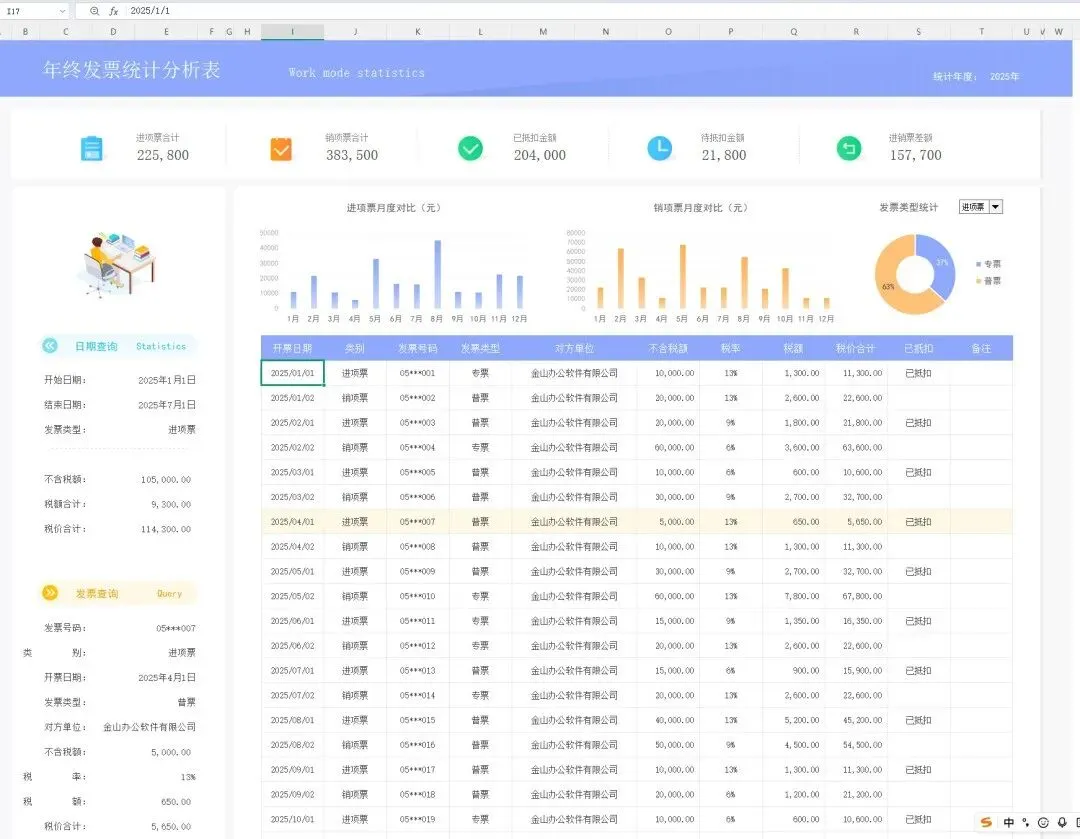Click the 日期查询 Statistics button
1080x839 pixels.
tap(118, 346)
